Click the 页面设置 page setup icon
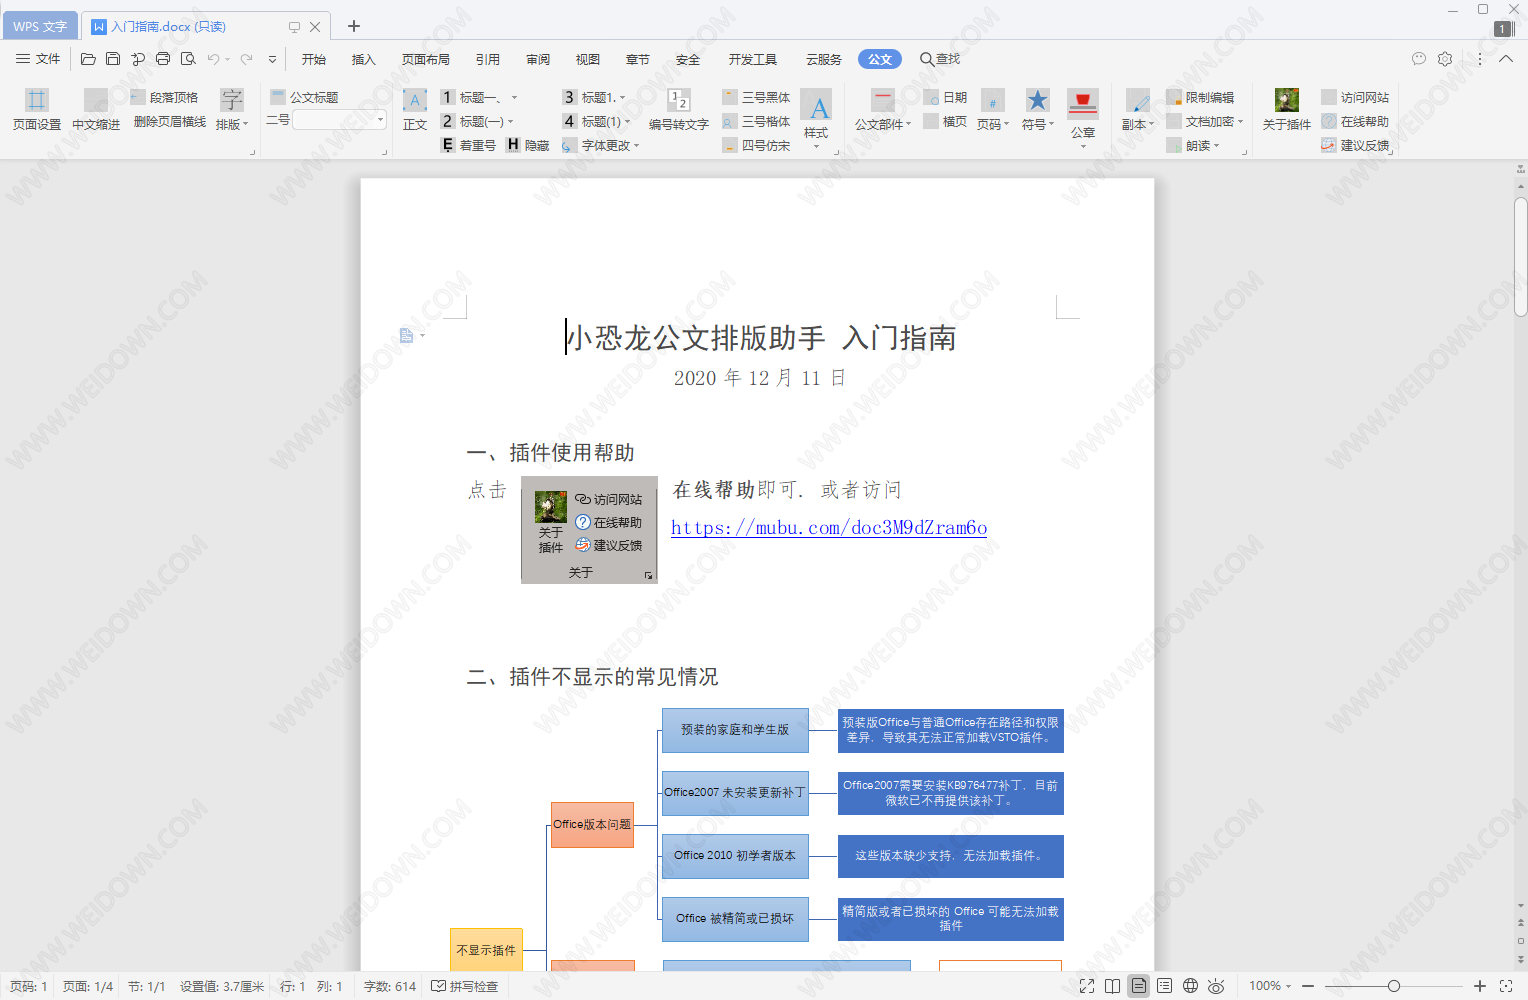The width and height of the screenshot is (1528, 1000). pos(37,100)
